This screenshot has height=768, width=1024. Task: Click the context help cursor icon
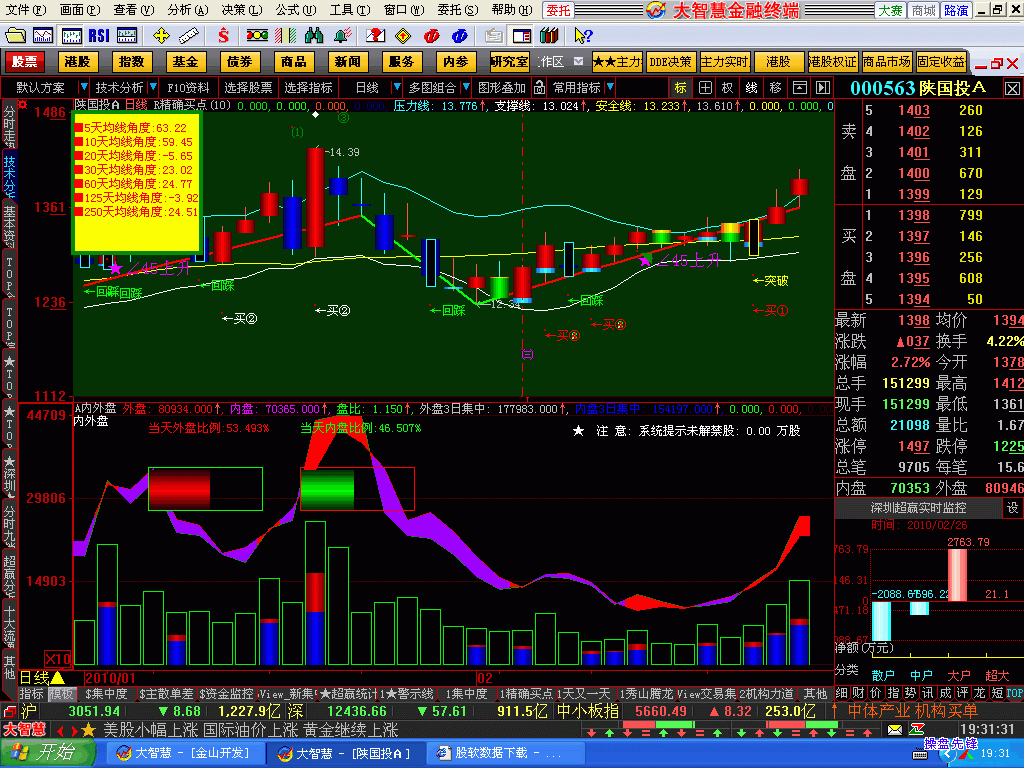point(583,35)
